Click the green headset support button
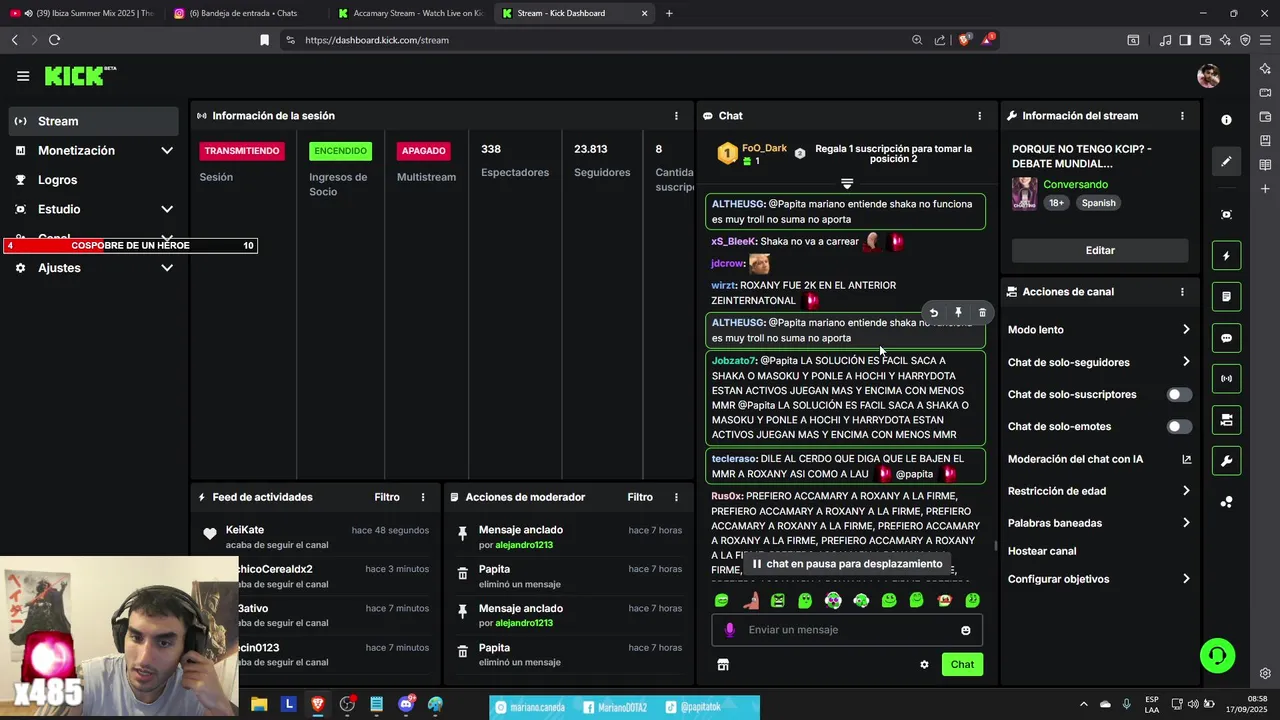The width and height of the screenshot is (1280, 720). tap(1217, 656)
